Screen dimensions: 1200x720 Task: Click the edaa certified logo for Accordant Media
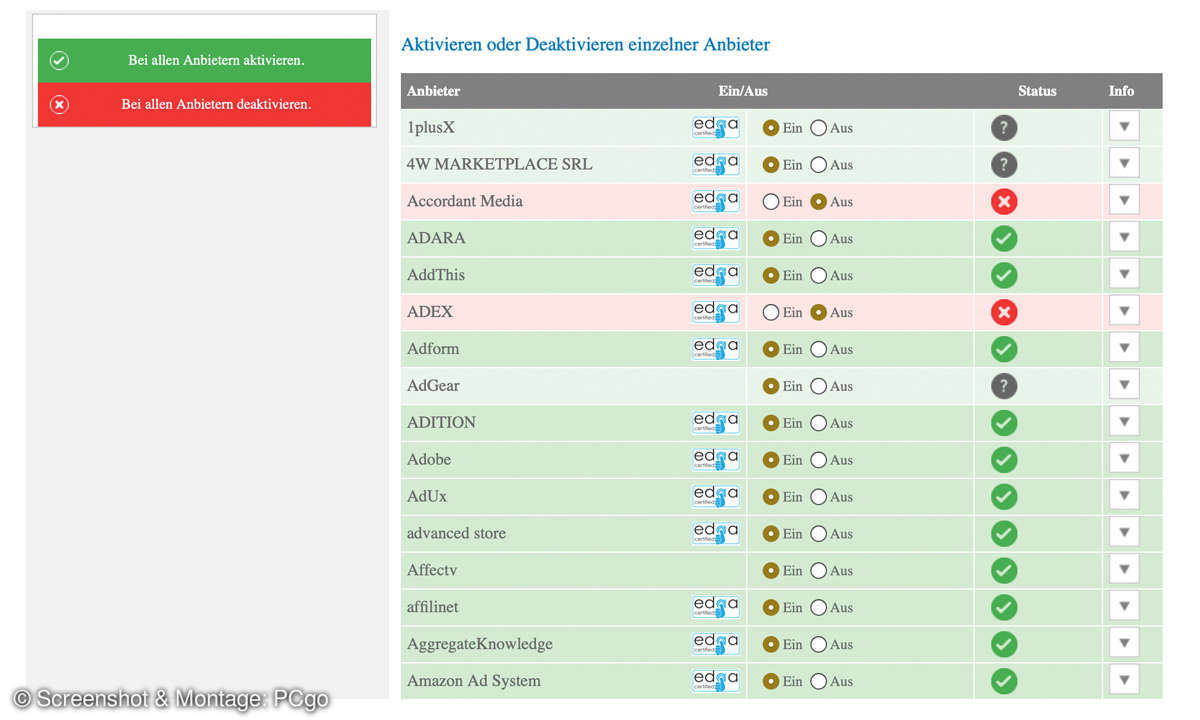click(x=716, y=201)
